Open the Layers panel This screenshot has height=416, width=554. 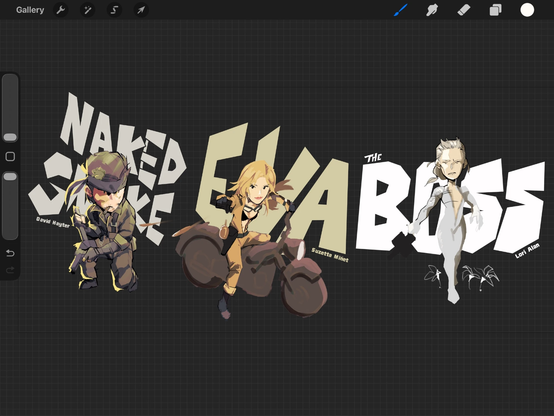click(495, 10)
